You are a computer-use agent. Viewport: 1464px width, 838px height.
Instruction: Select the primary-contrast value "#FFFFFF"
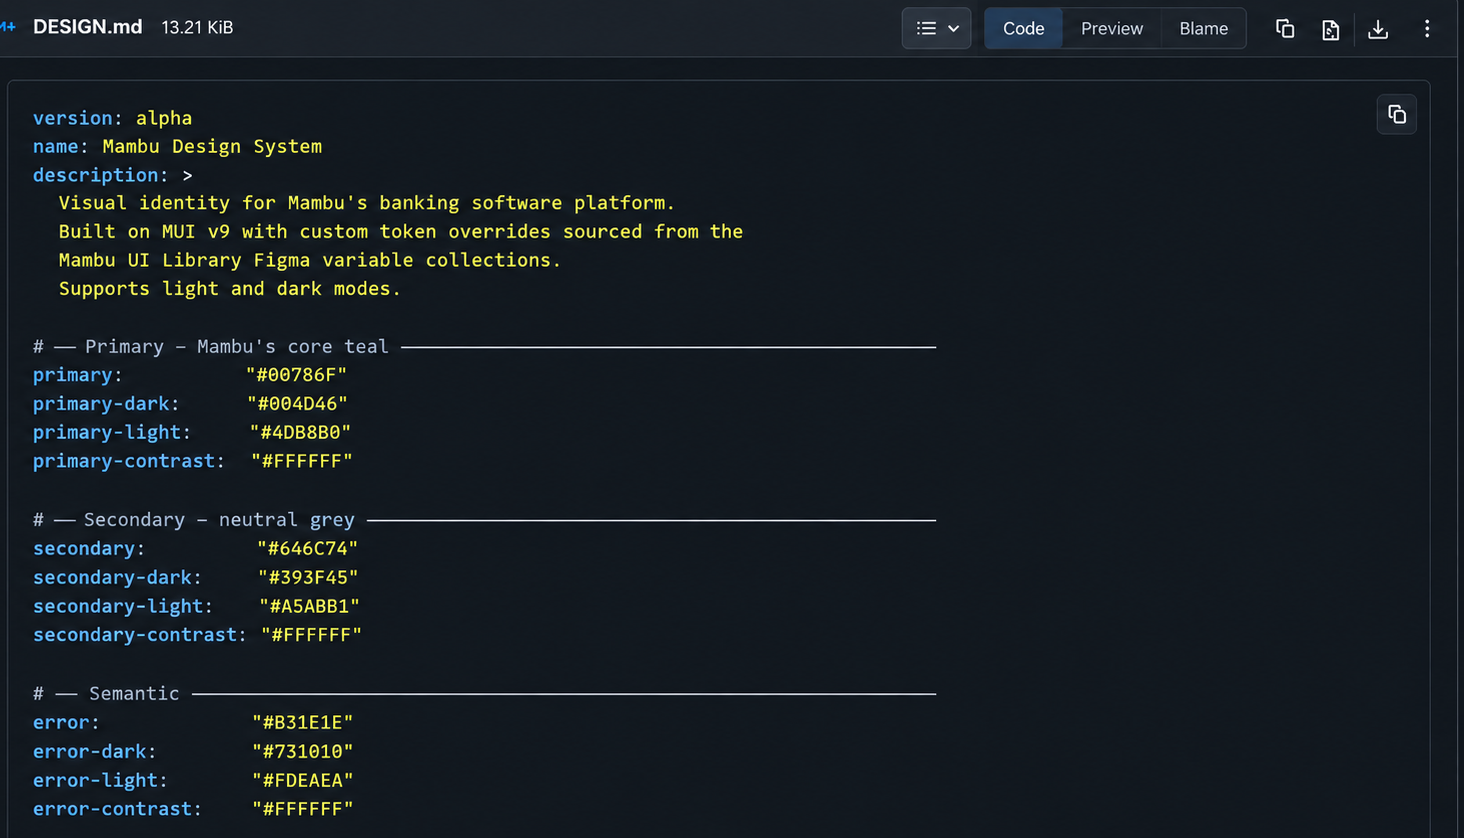[302, 461]
